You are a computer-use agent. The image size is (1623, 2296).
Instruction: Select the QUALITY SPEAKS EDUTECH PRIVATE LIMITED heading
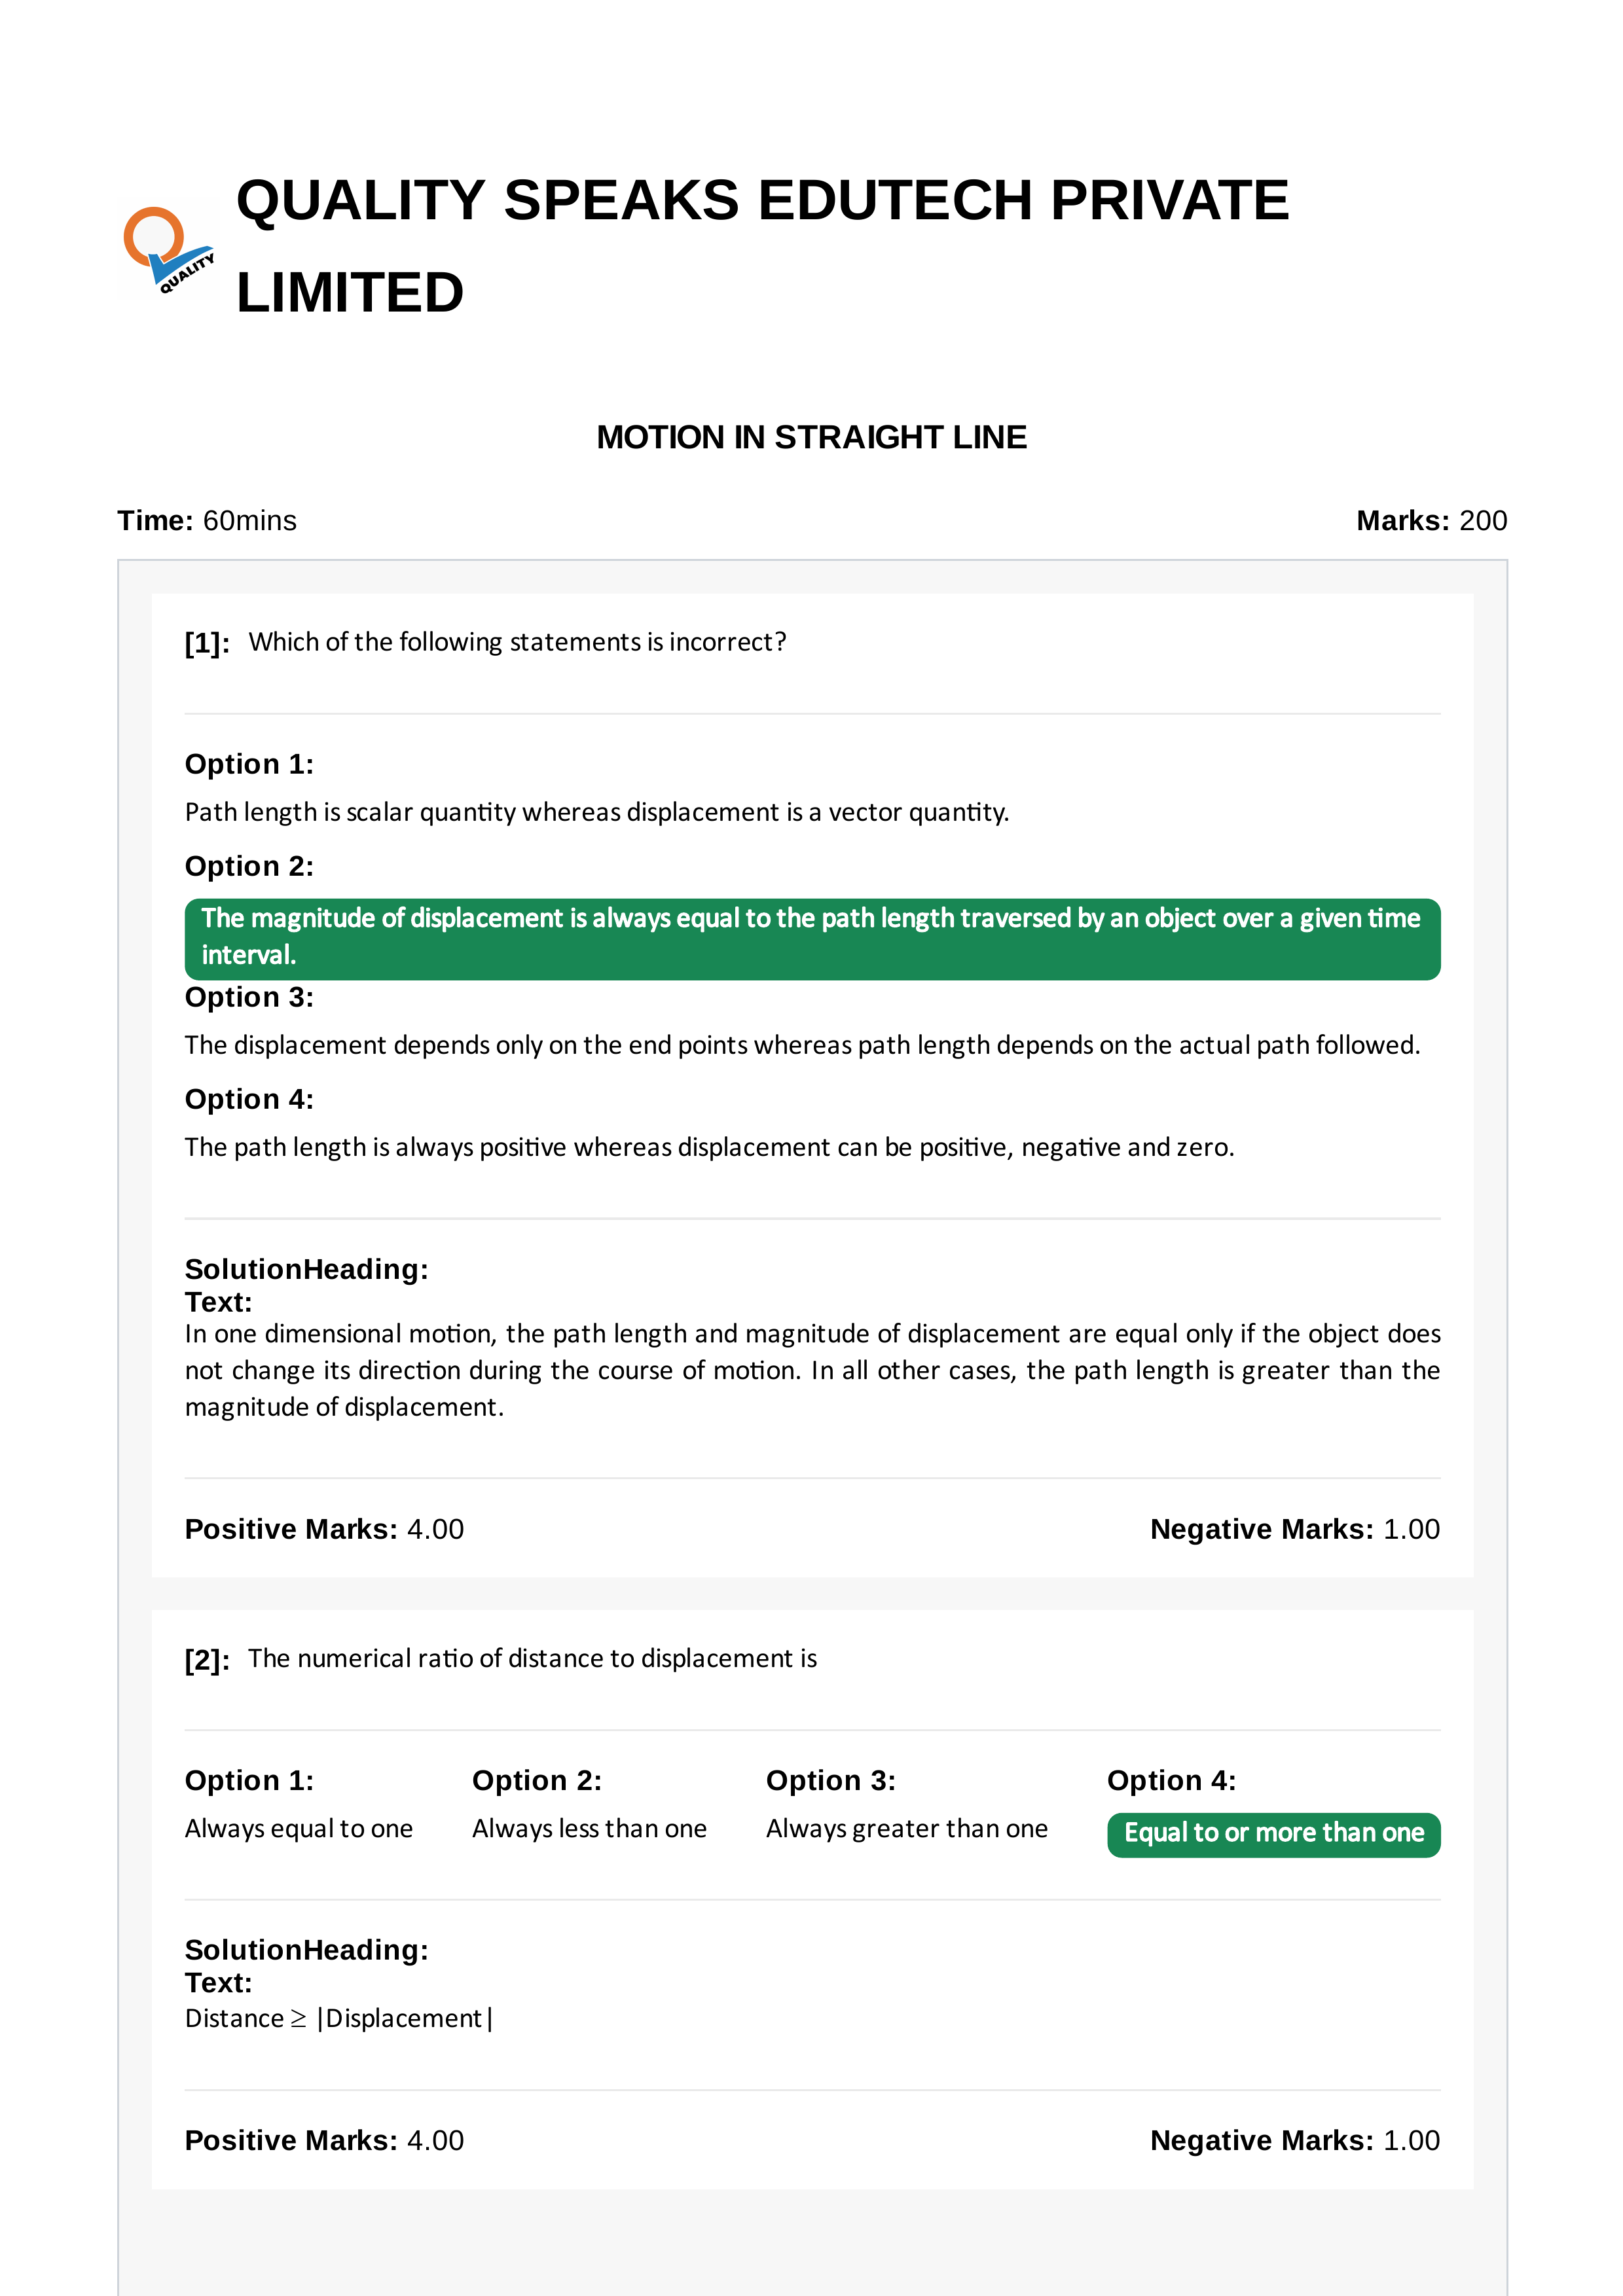tap(762, 246)
